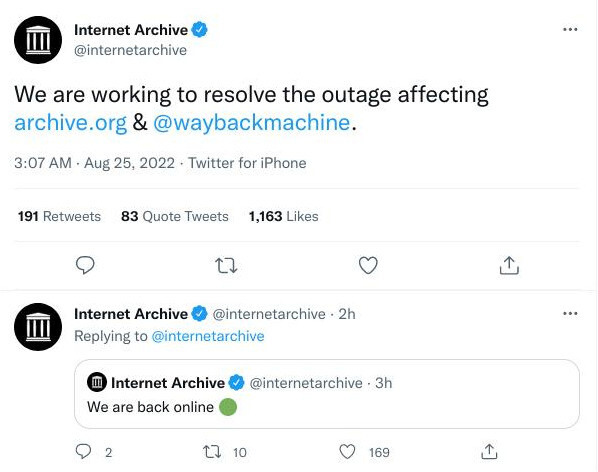The height and width of the screenshot is (472, 598).
Task: Open the @waybackmachine mention
Action: [252, 123]
